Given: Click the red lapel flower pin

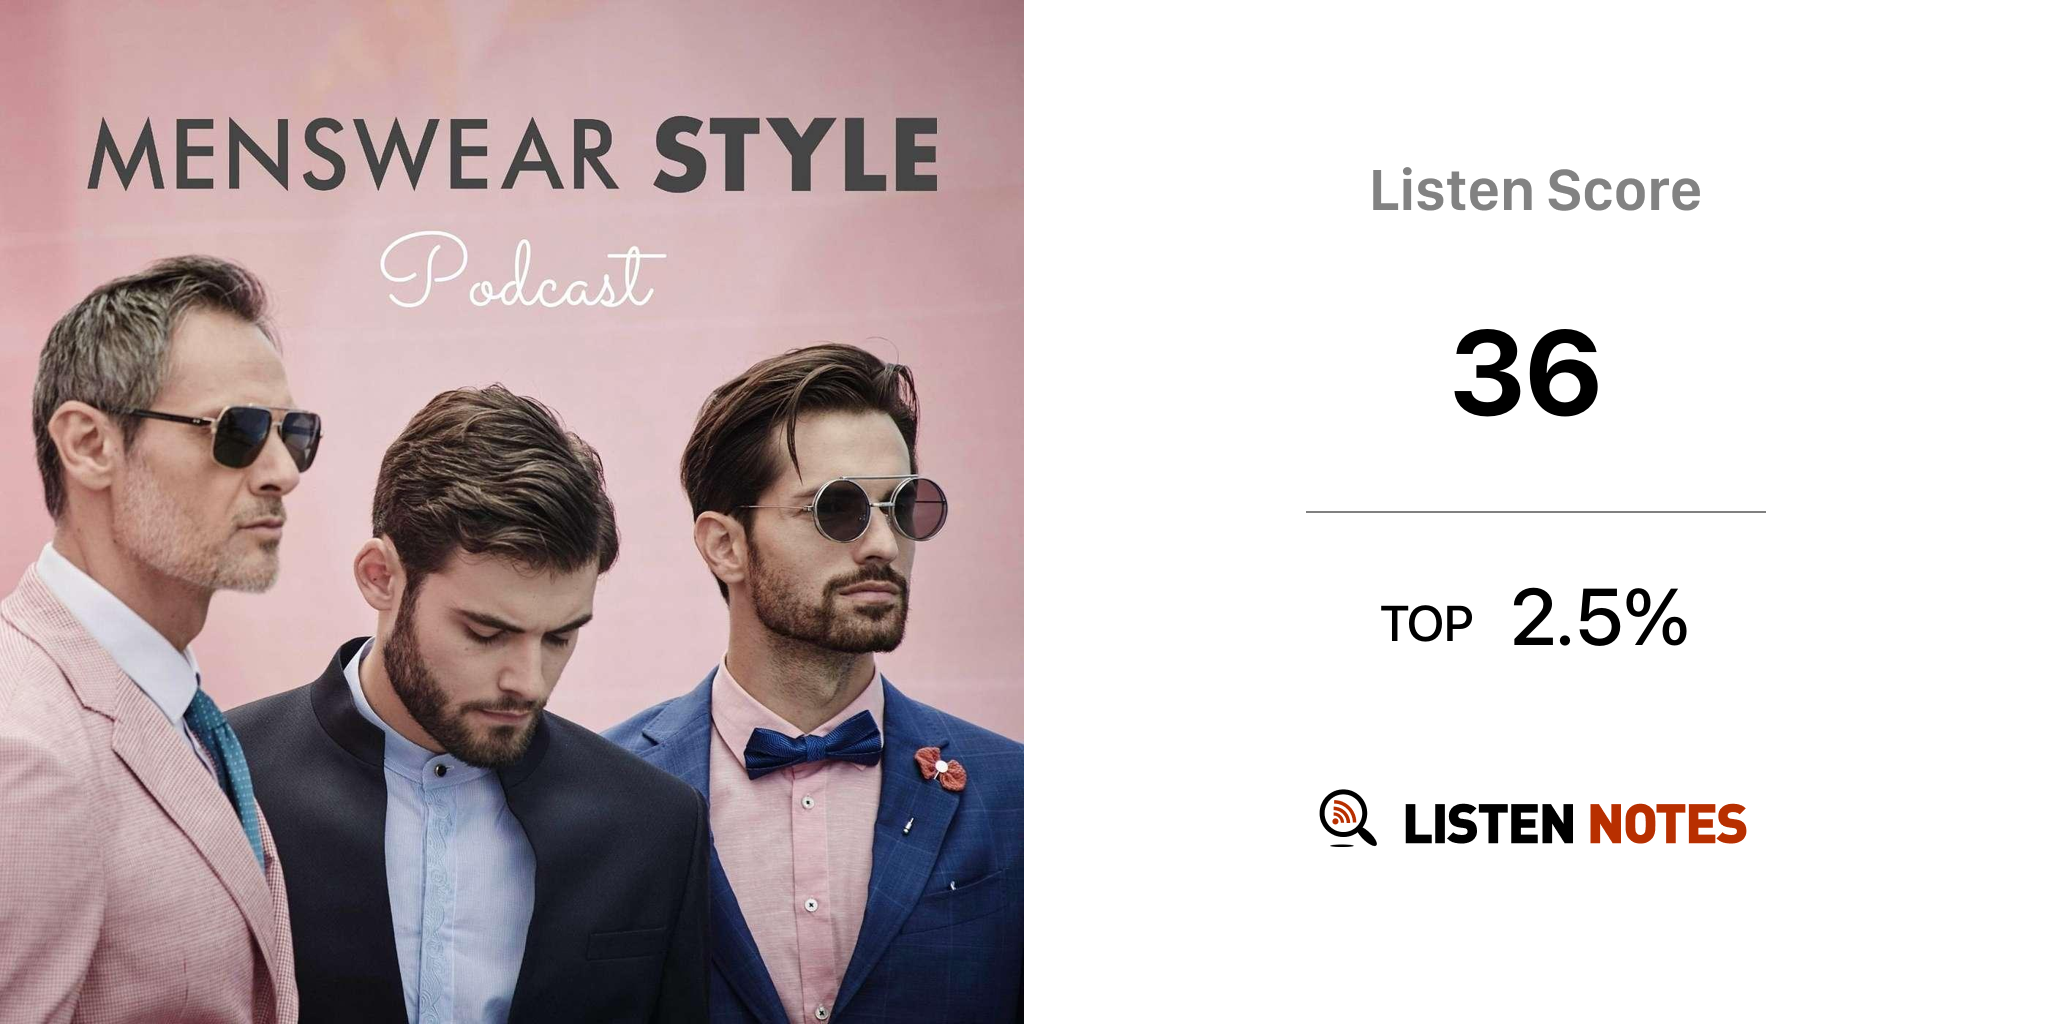Looking at the screenshot, I should pos(940,768).
